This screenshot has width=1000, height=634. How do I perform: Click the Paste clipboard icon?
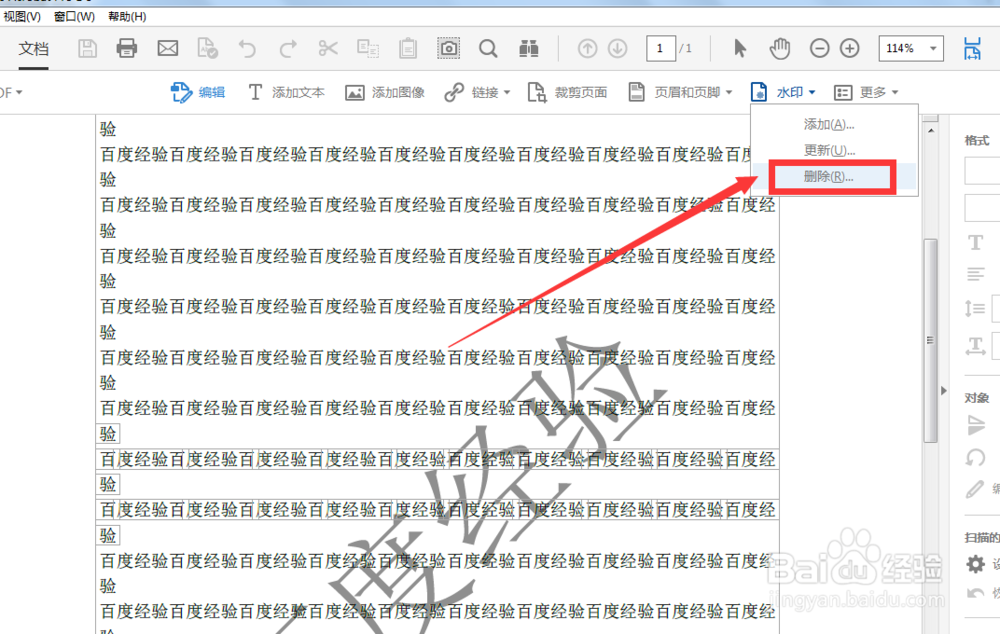pyautogui.click(x=408, y=48)
